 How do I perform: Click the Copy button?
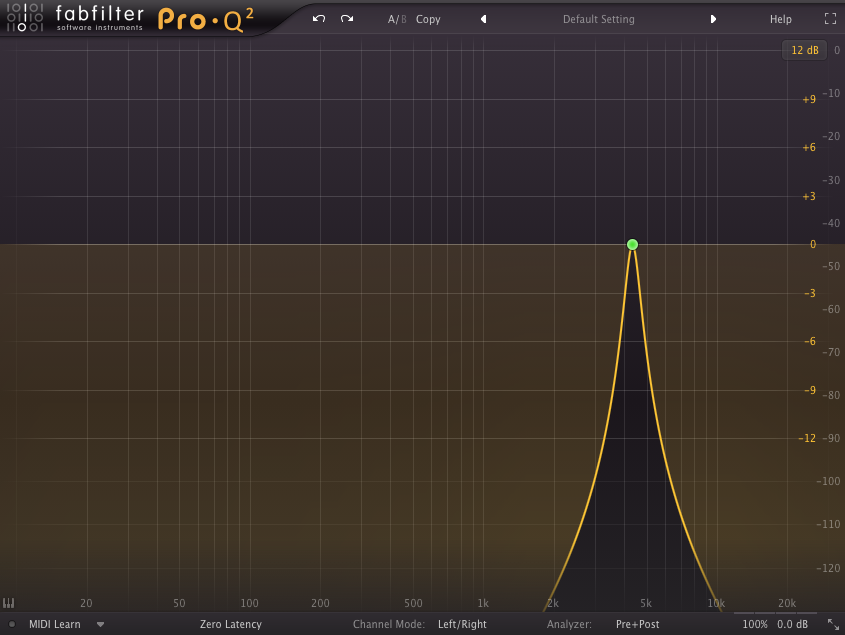428,19
